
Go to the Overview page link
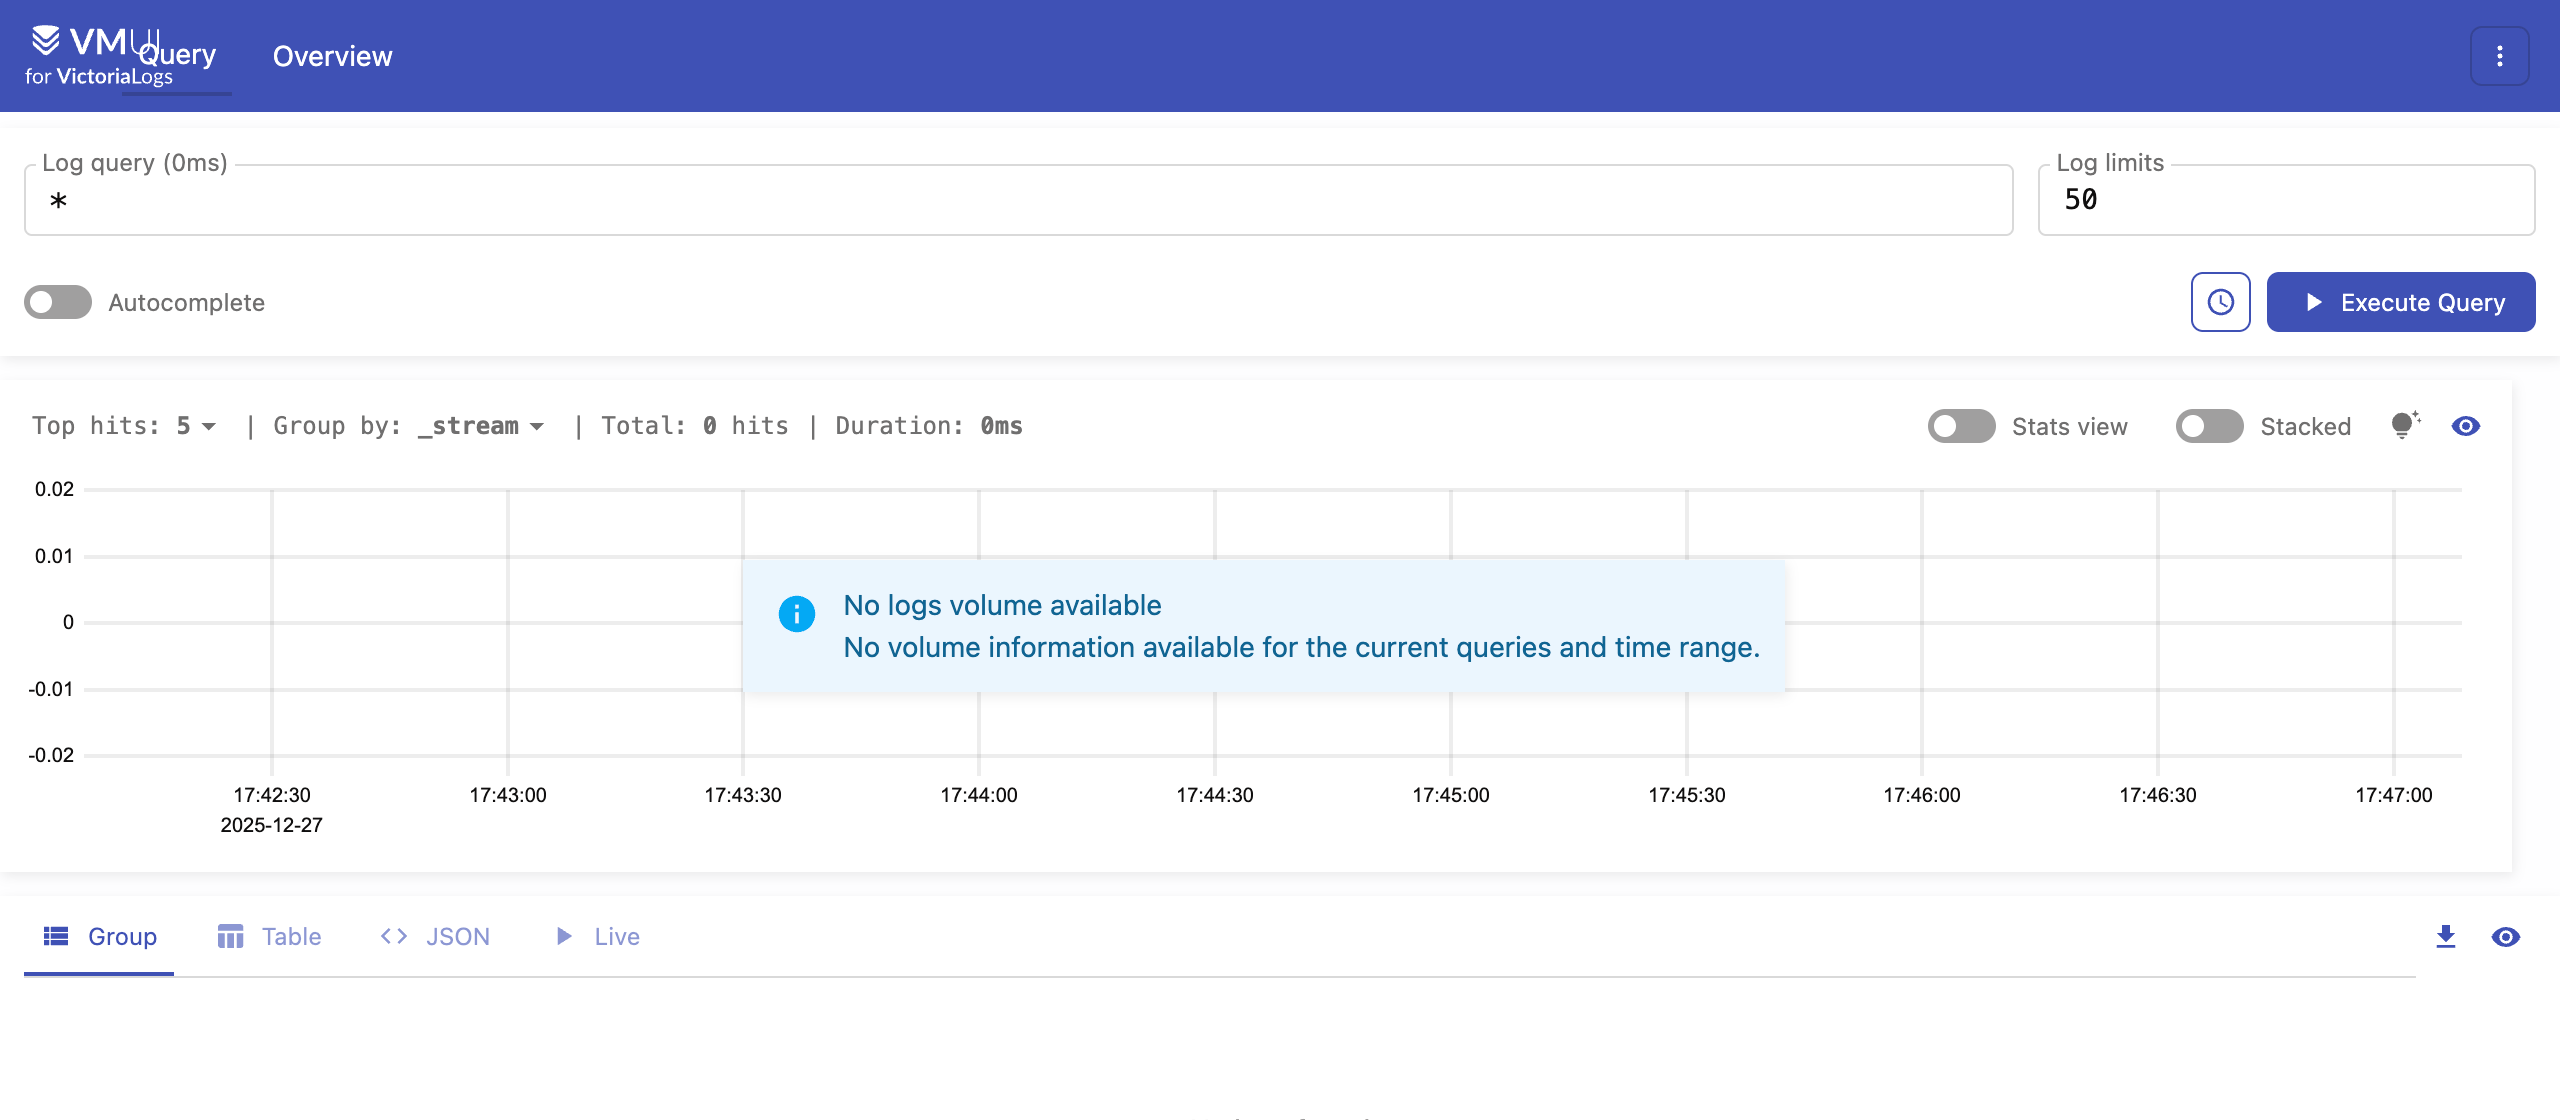[x=332, y=56]
